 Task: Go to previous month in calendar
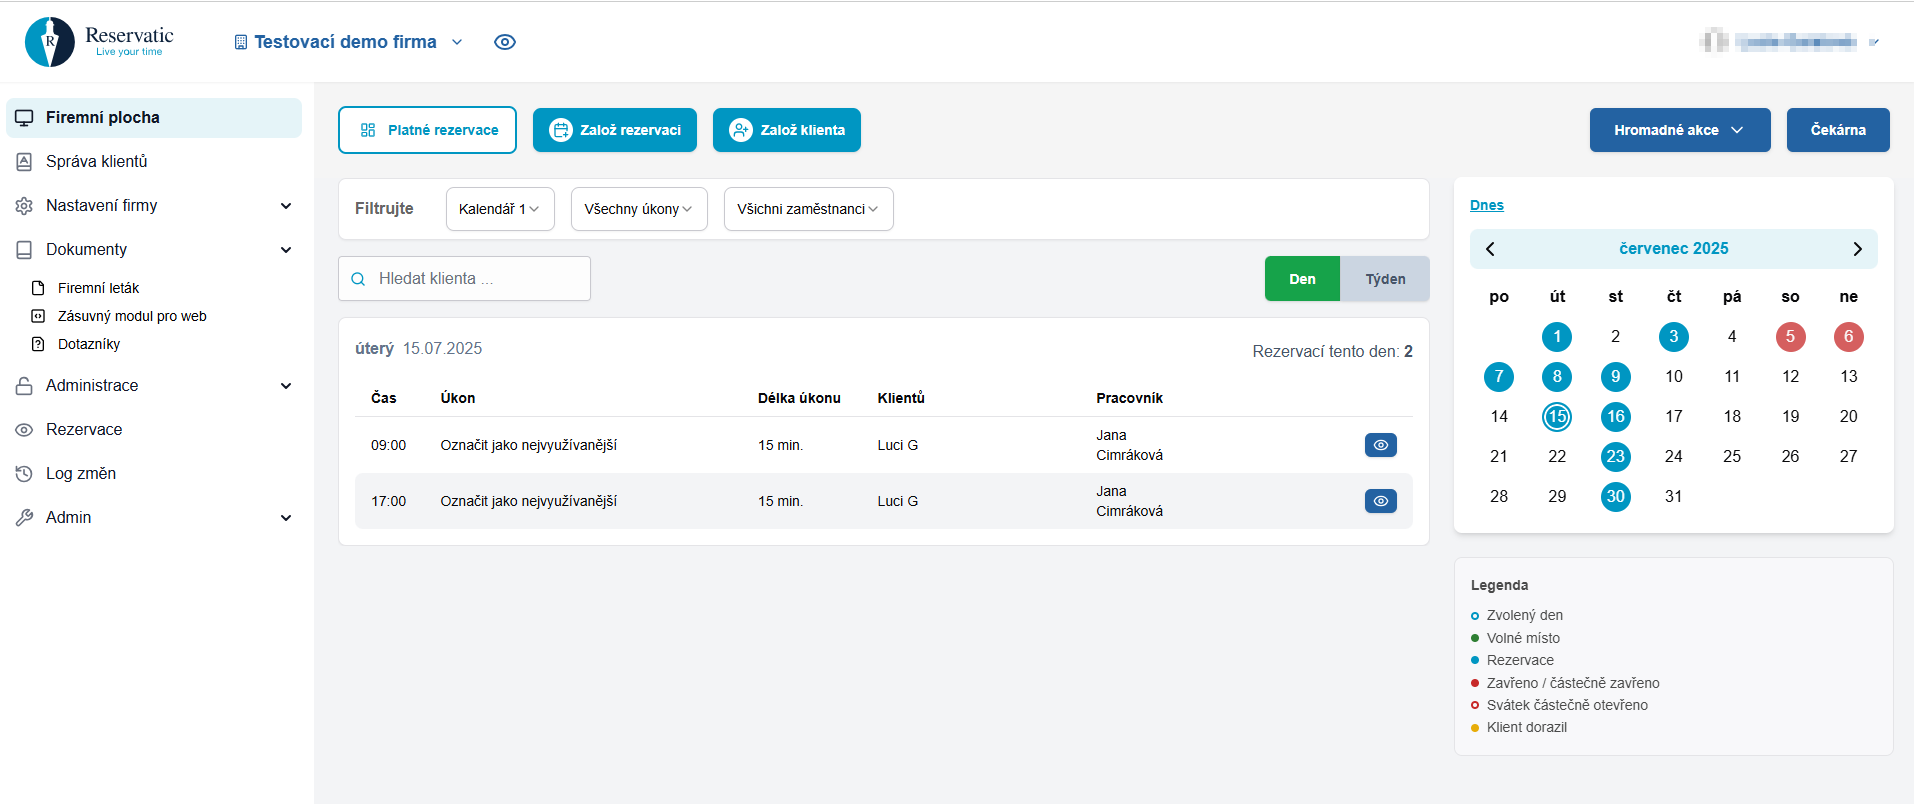(1490, 249)
